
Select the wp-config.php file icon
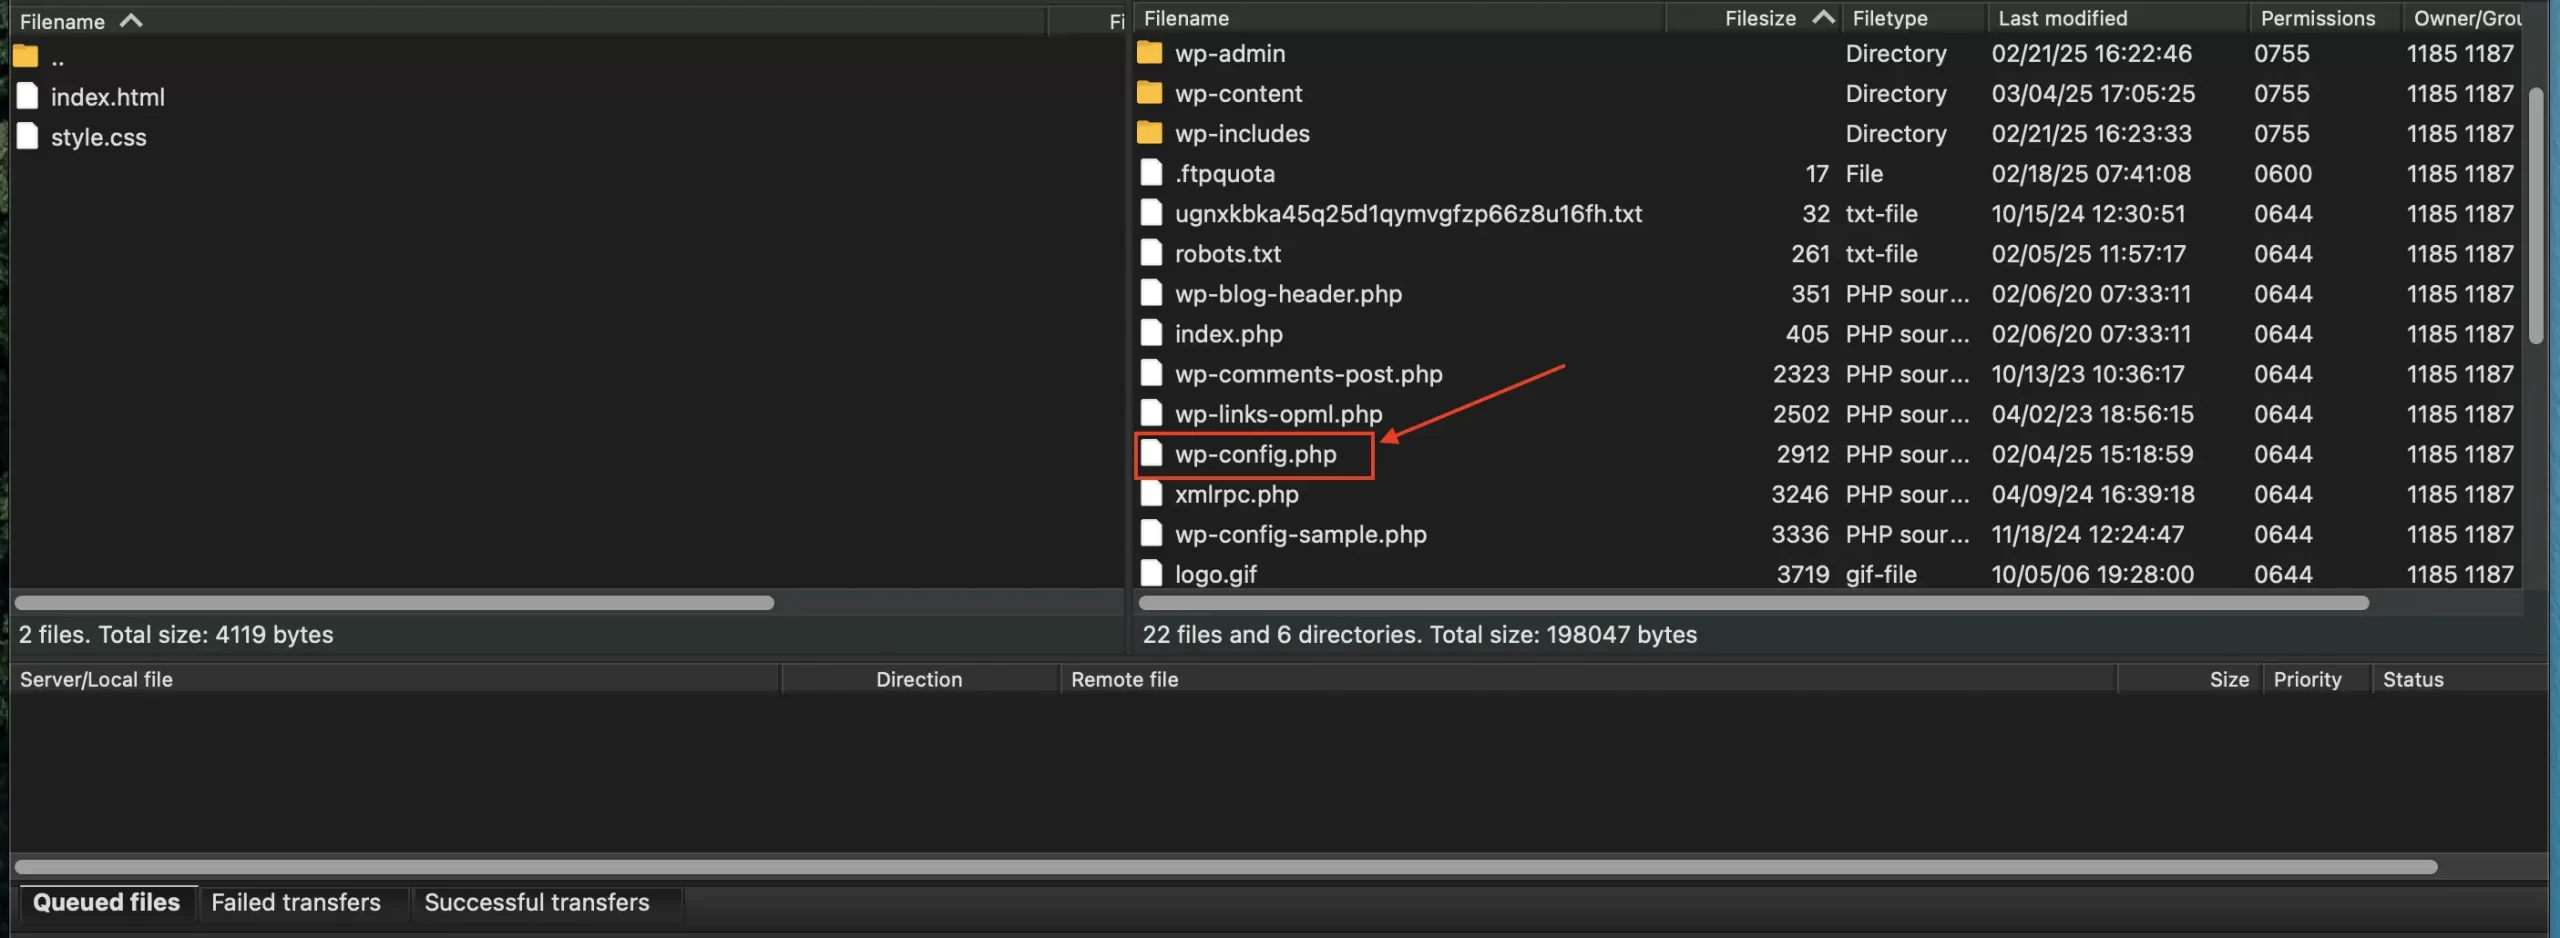[x=1153, y=453]
